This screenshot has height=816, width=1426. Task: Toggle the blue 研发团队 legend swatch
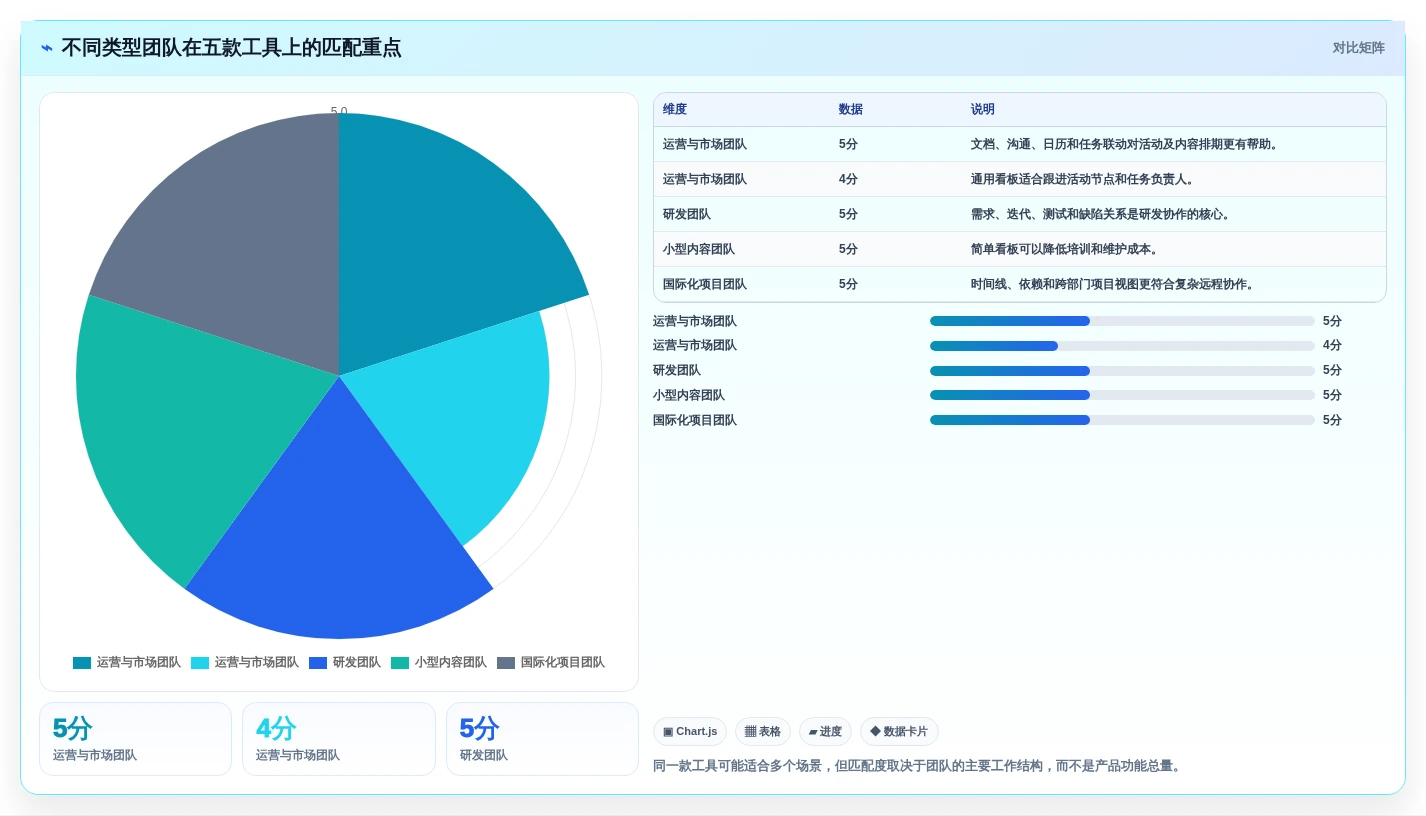point(318,663)
